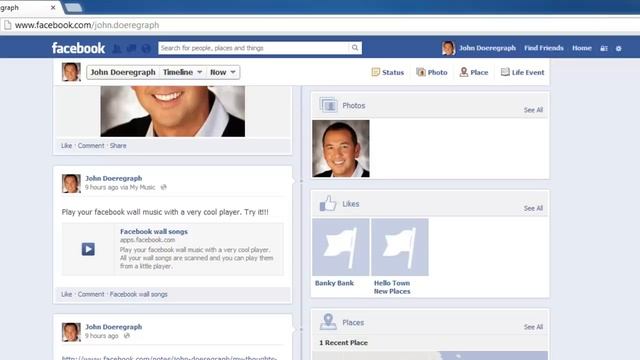Click Photos section heading

353,106
